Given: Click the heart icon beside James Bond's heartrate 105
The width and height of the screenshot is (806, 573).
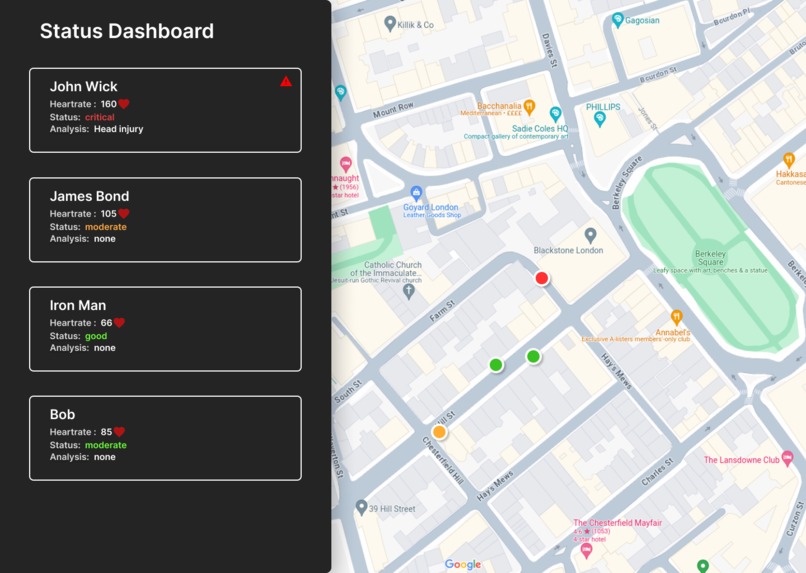Looking at the screenshot, I should coord(124,213).
